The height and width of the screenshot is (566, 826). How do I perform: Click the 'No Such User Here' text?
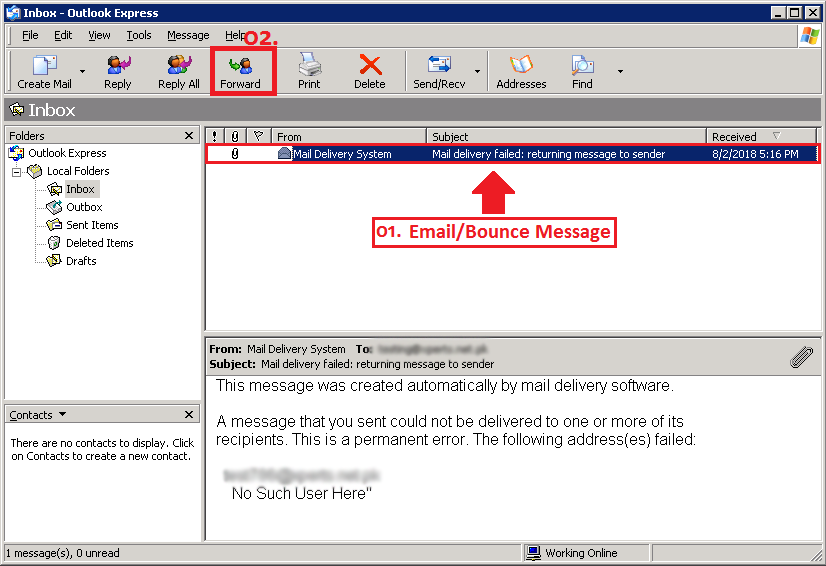301,494
